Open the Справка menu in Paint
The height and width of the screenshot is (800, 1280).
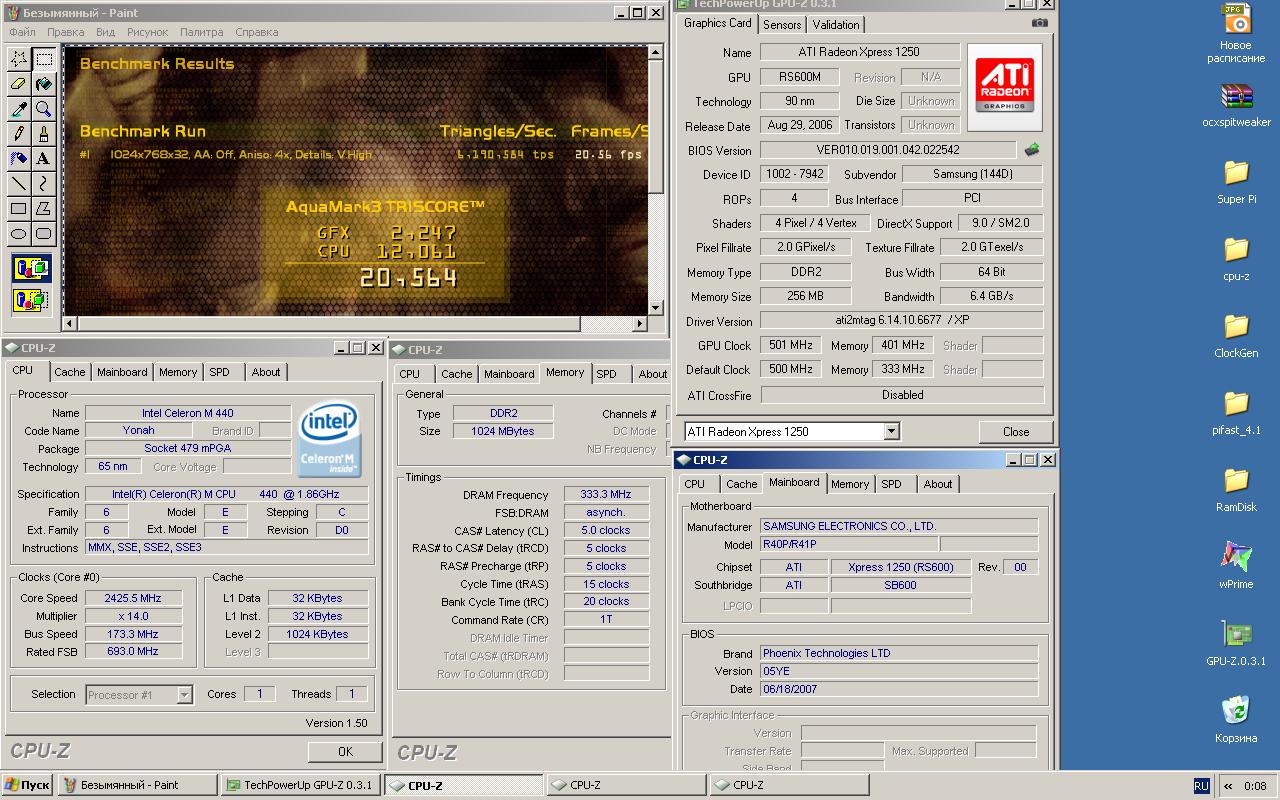tap(257, 32)
